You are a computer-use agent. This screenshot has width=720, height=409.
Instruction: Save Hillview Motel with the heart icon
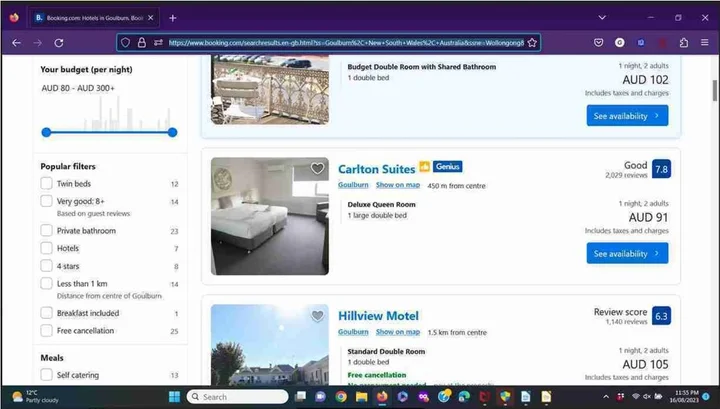(317, 315)
